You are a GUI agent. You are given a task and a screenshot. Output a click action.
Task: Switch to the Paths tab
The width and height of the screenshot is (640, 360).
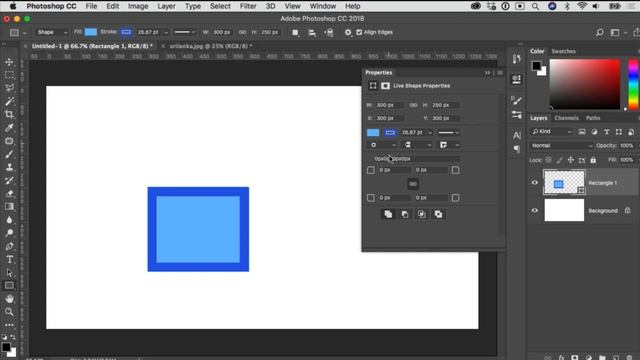click(593, 118)
